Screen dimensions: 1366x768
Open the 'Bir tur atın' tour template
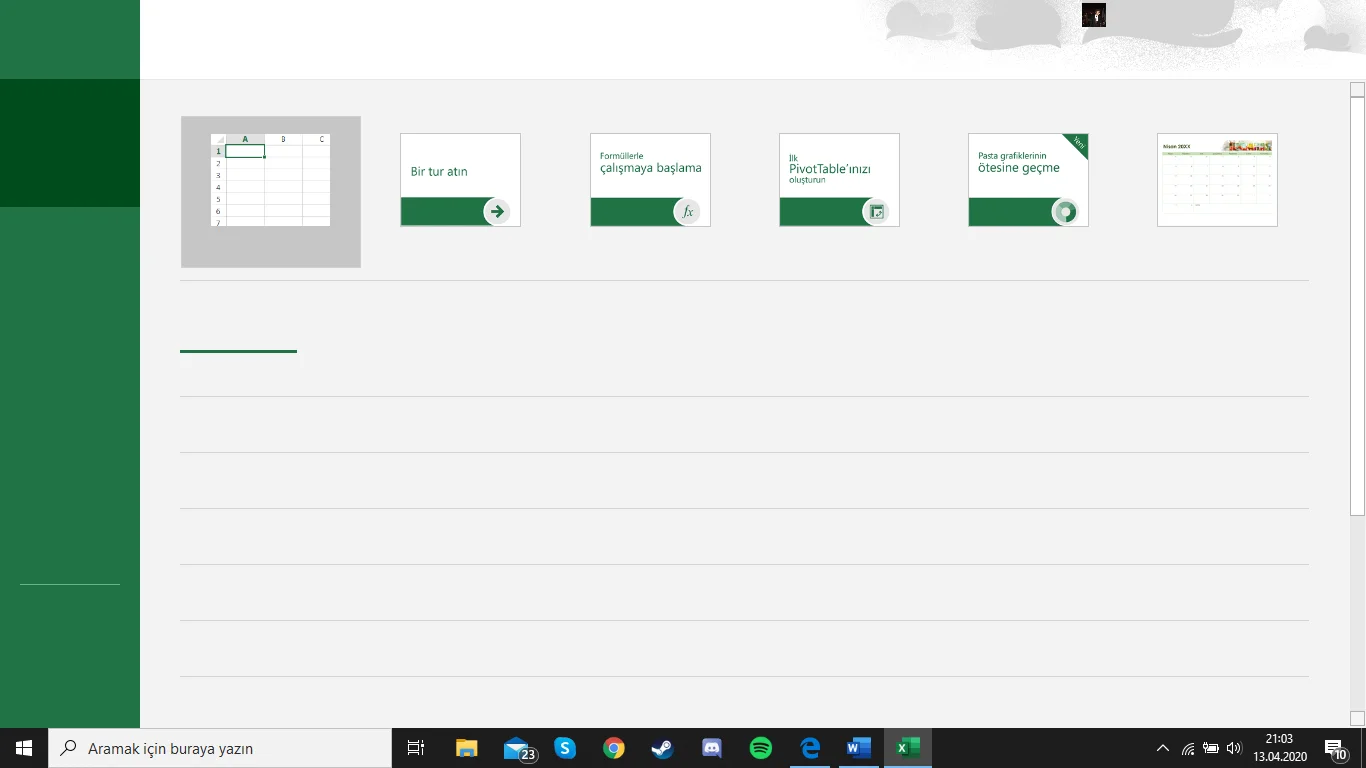click(x=460, y=180)
